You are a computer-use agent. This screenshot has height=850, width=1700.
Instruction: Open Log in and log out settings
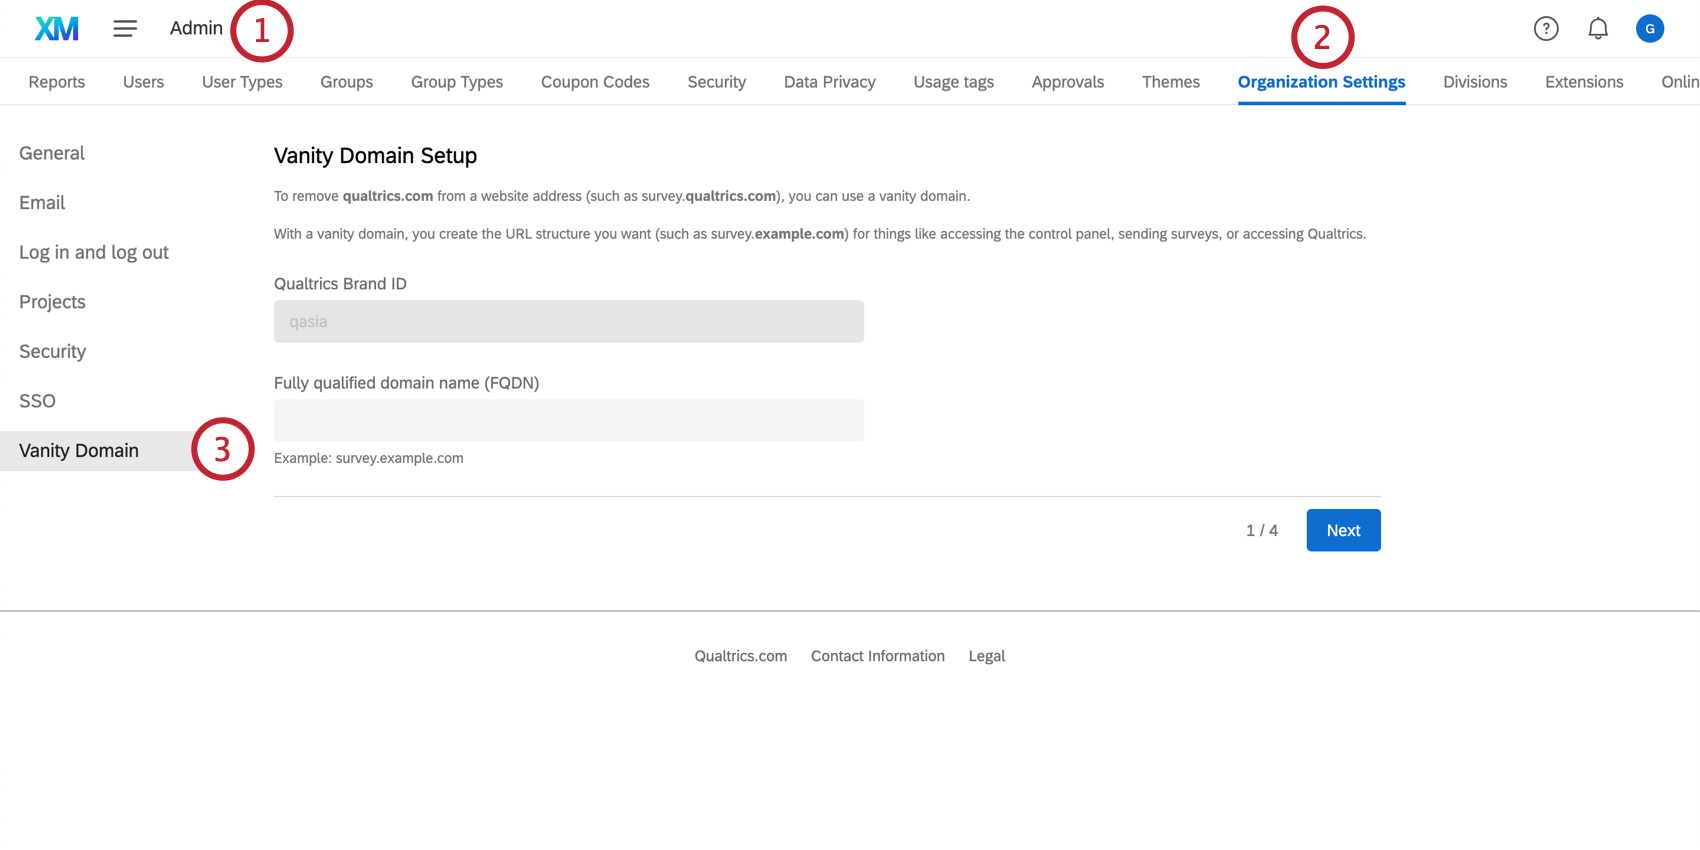[x=94, y=252]
